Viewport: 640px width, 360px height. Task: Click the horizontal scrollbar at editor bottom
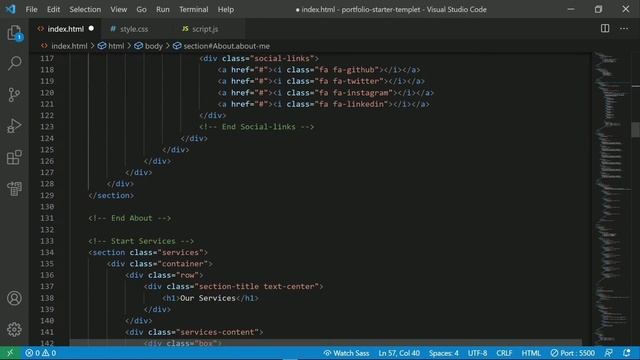[x=326, y=342]
